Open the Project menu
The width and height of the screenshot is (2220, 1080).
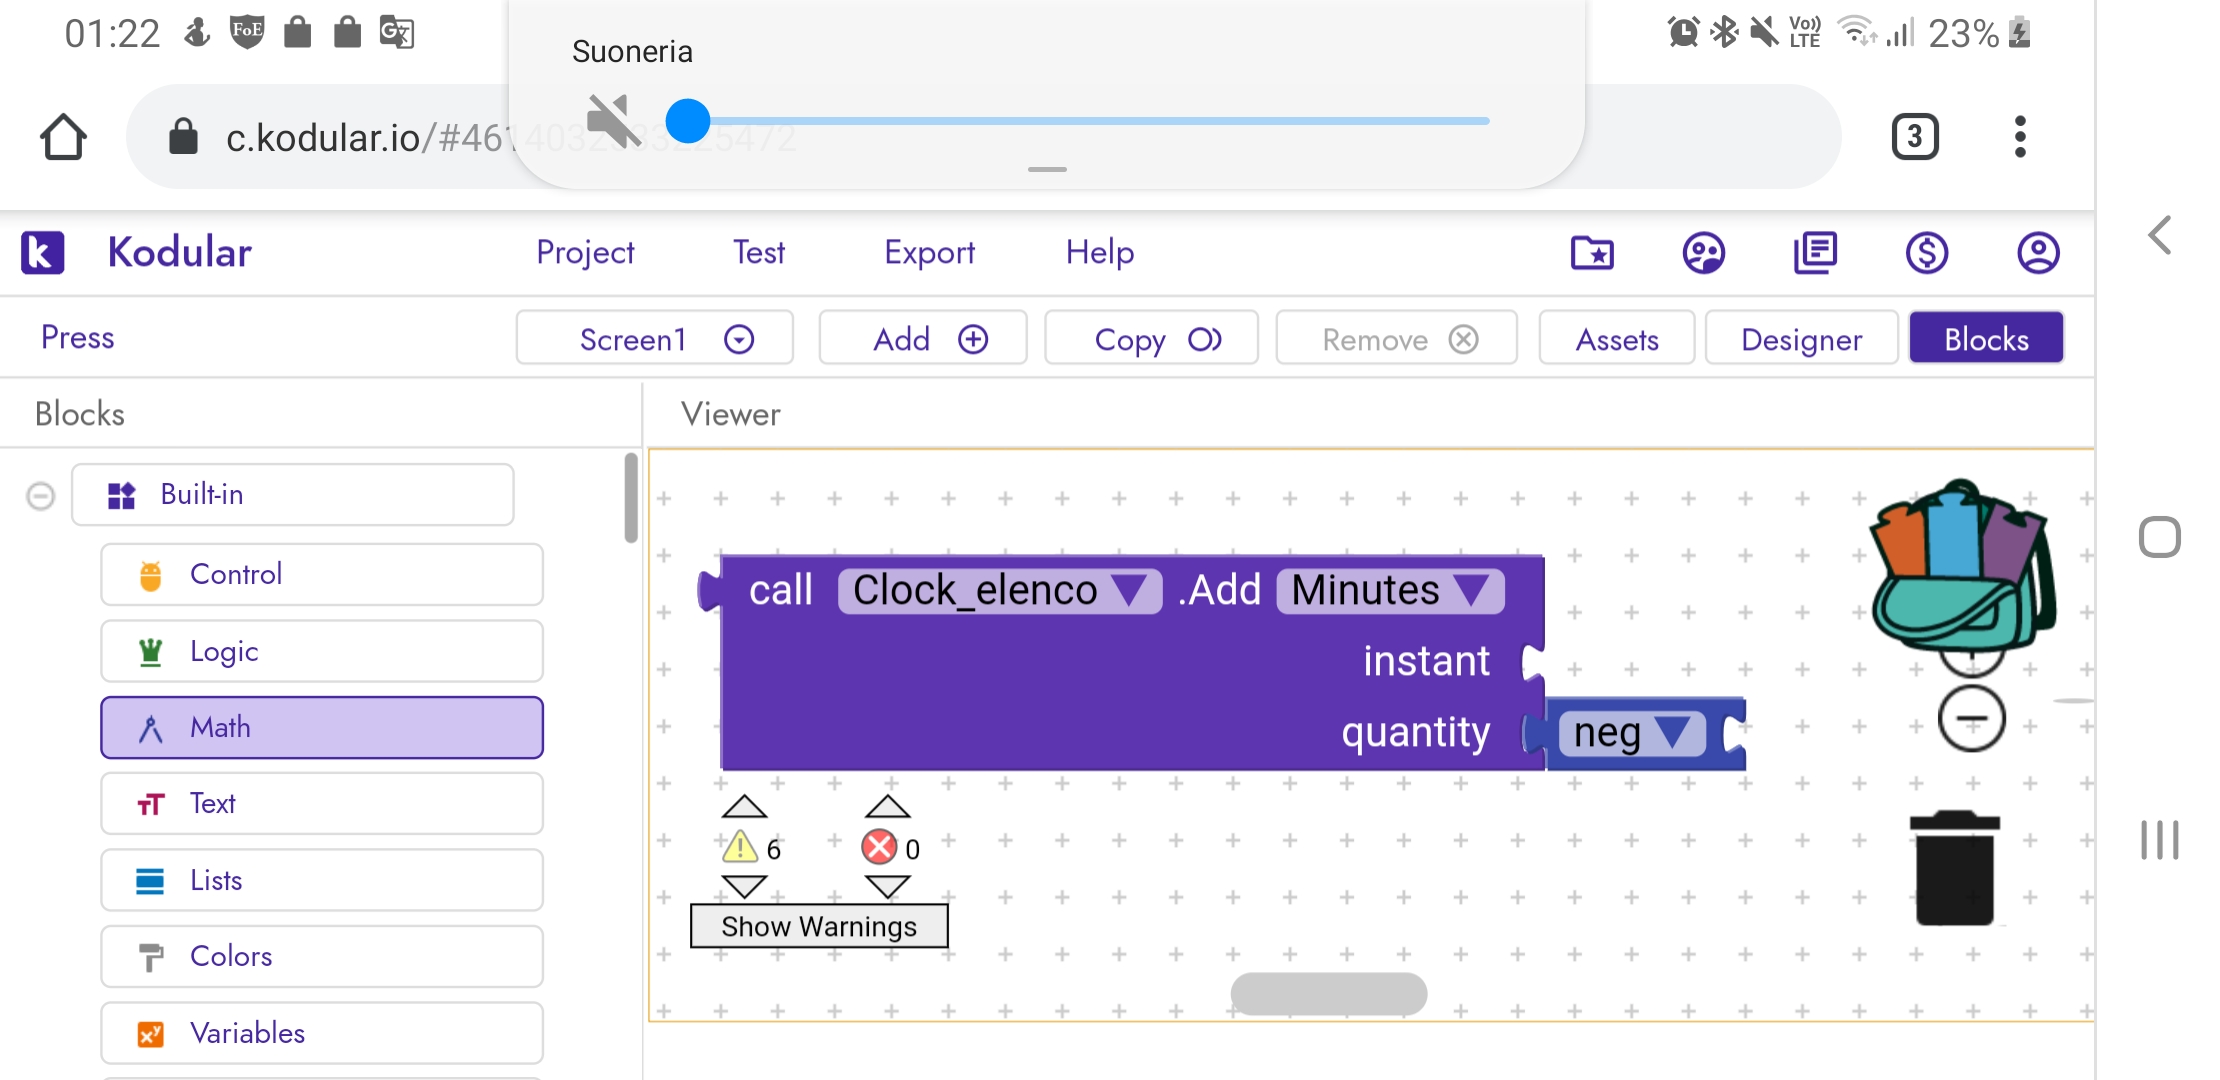(x=585, y=253)
